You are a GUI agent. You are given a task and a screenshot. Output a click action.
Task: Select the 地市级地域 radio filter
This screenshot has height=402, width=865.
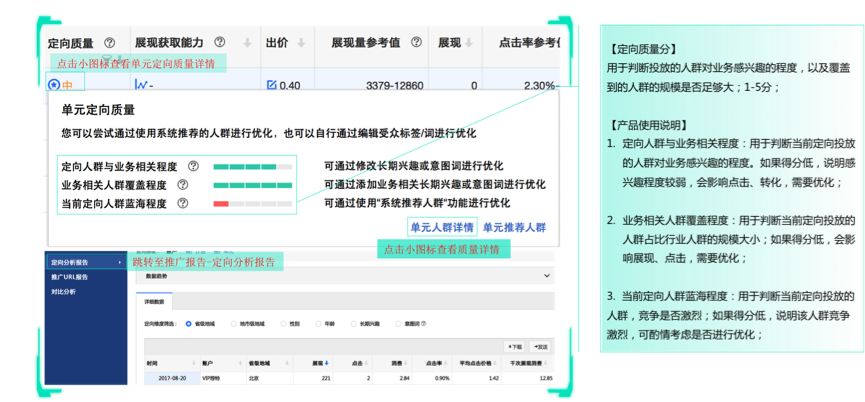pos(233,324)
